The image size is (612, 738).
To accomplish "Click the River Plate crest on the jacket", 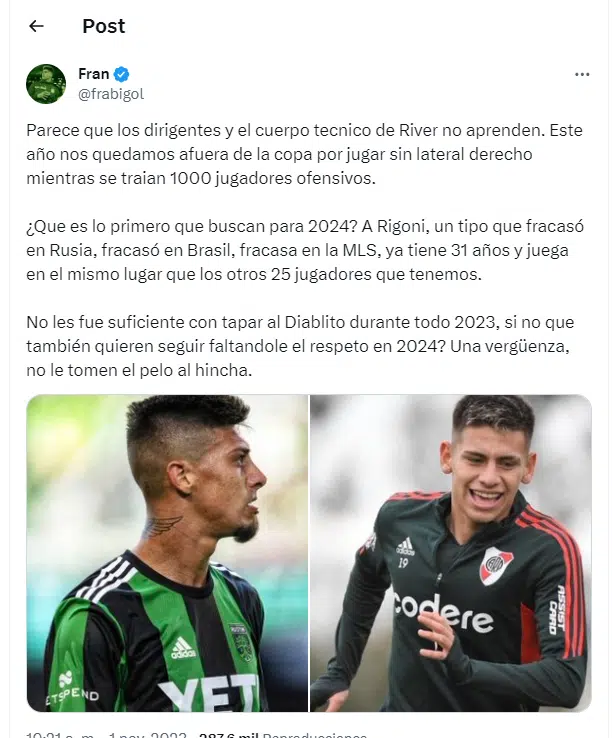I will click(x=496, y=565).
